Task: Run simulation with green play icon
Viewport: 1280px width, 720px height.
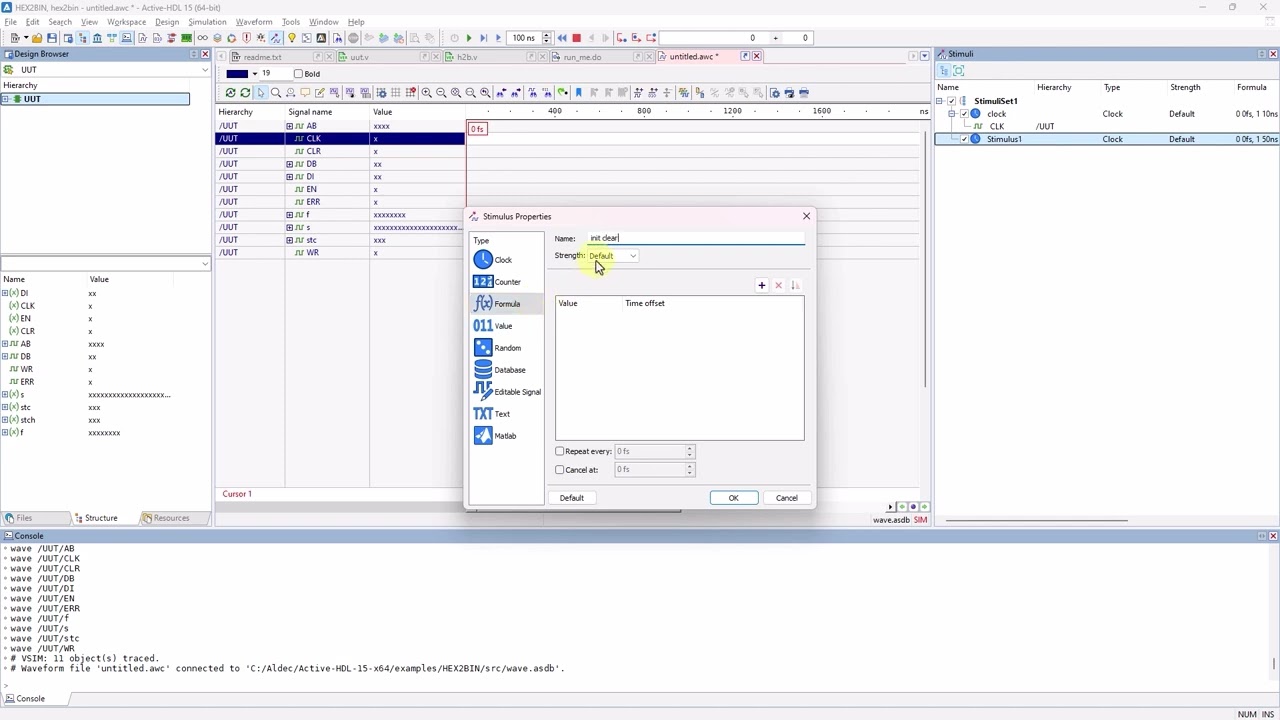Action: 468,38
